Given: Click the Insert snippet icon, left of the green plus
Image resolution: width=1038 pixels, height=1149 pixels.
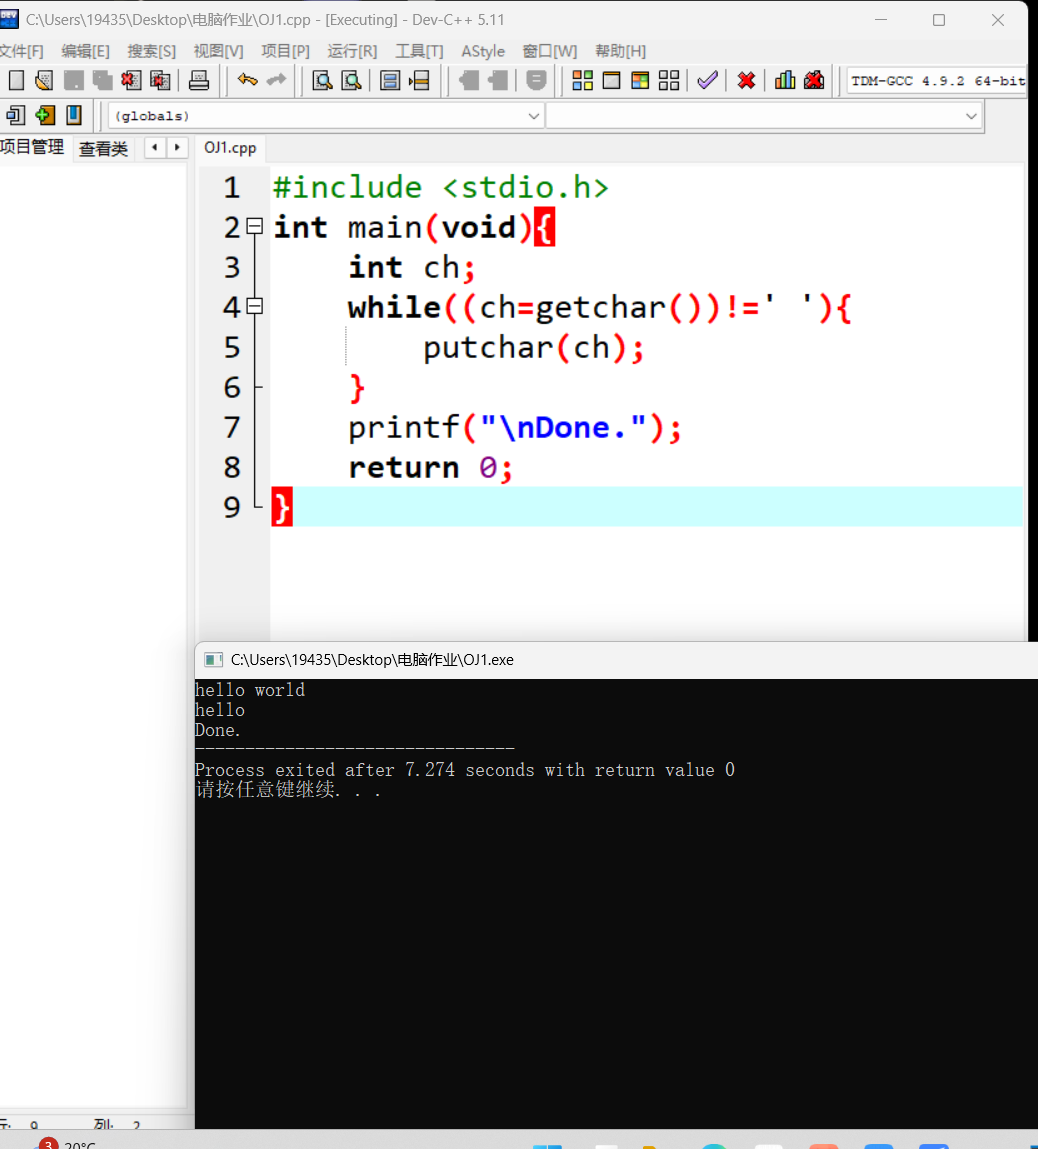Looking at the screenshot, I should [16, 115].
